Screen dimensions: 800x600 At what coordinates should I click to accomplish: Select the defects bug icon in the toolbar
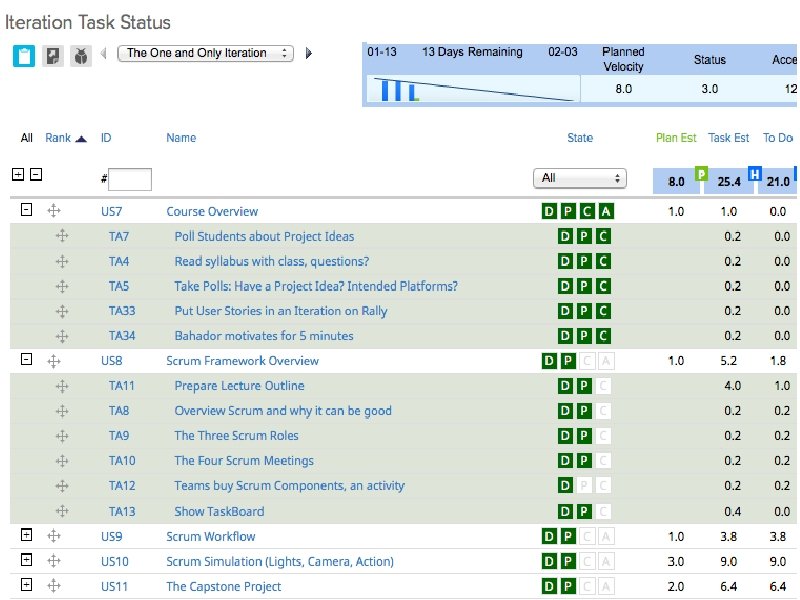pyautogui.click(x=79, y=56)
